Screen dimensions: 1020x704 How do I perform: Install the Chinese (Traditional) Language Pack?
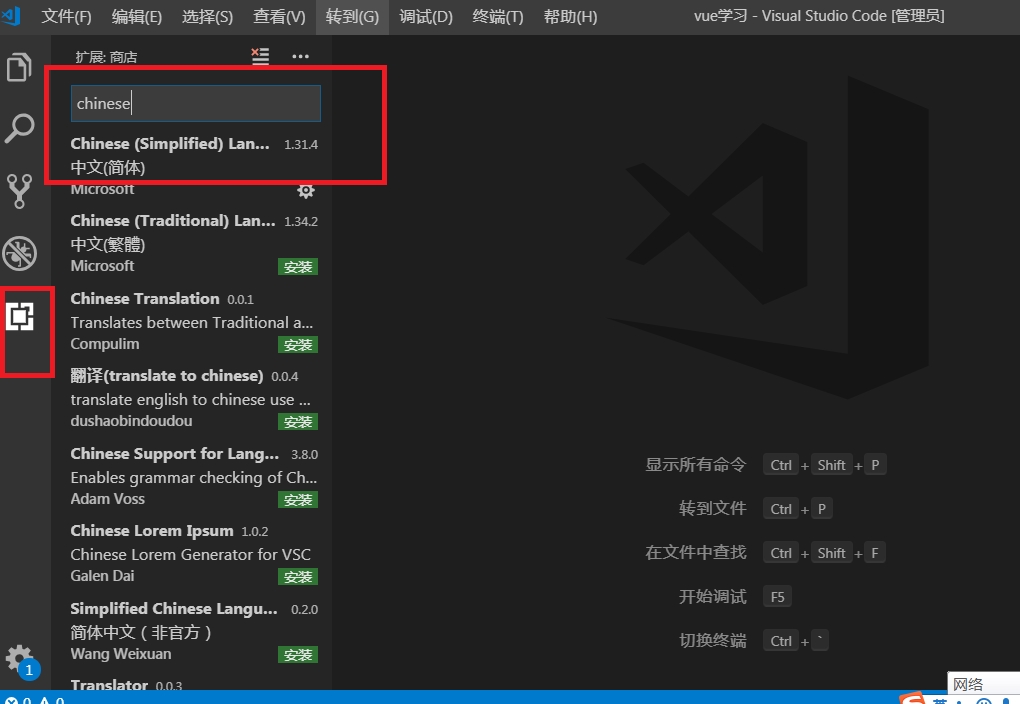298,266
